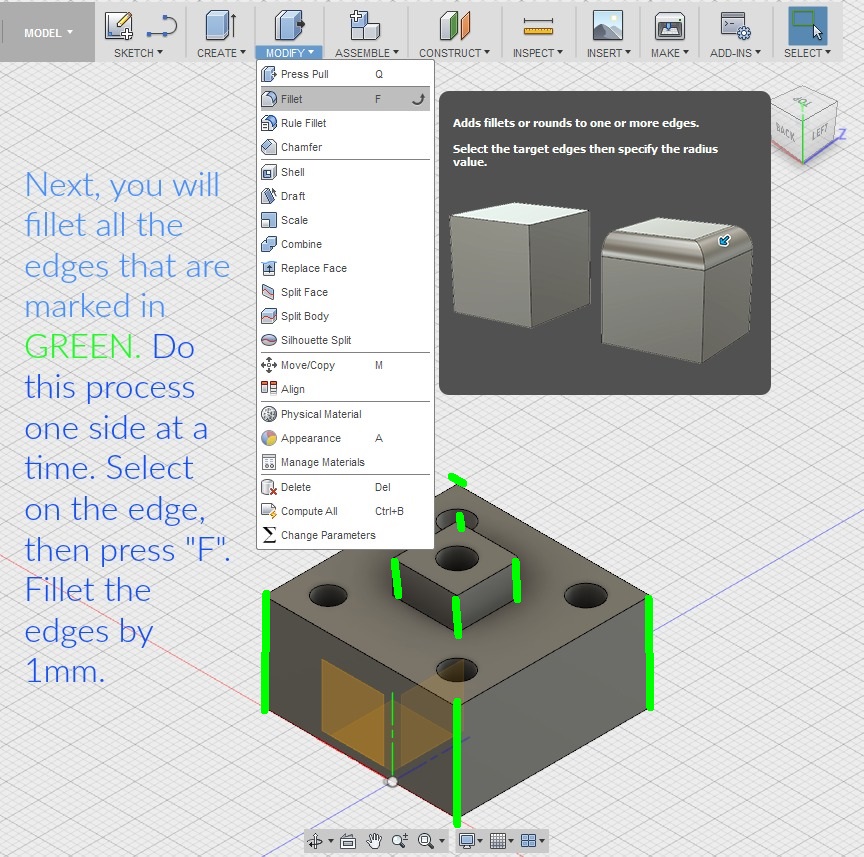Viewport: 864px width, 857px height.
Task: Click the Look At icon in navigation bar
Action: tap(347, 841)
